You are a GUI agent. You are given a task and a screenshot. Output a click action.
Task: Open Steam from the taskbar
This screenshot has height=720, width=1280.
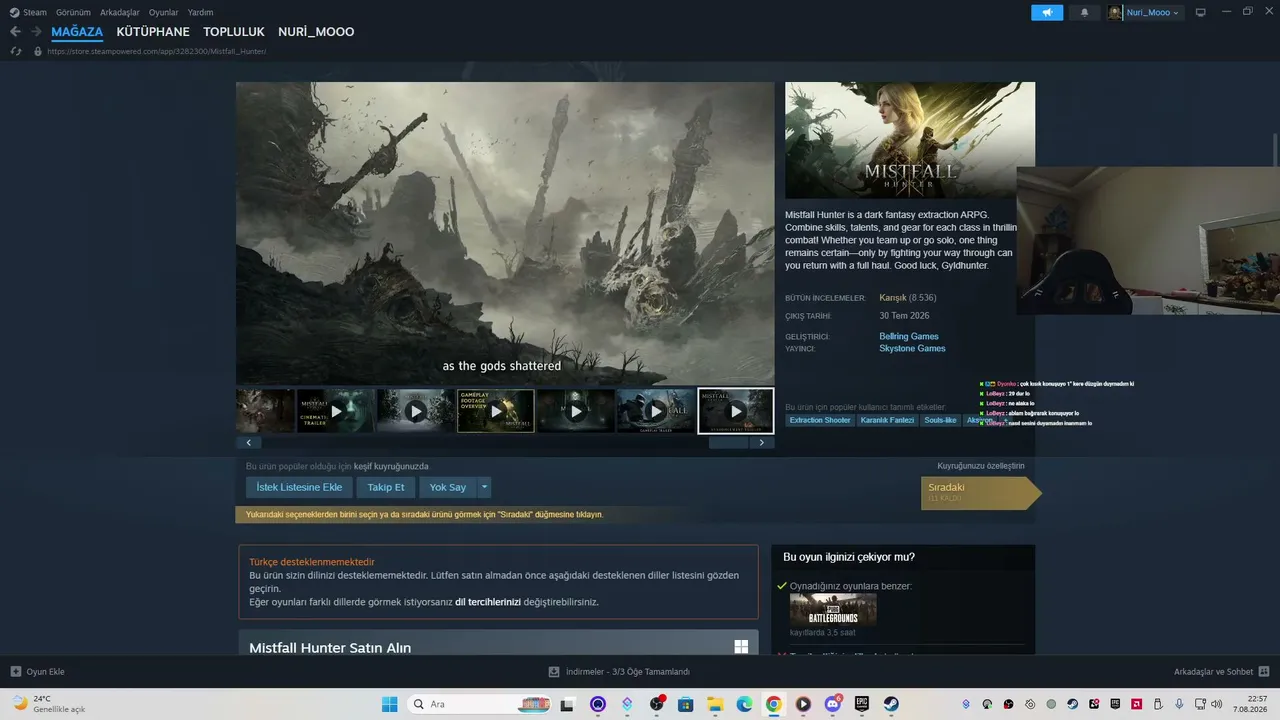(x=891, y=704)
